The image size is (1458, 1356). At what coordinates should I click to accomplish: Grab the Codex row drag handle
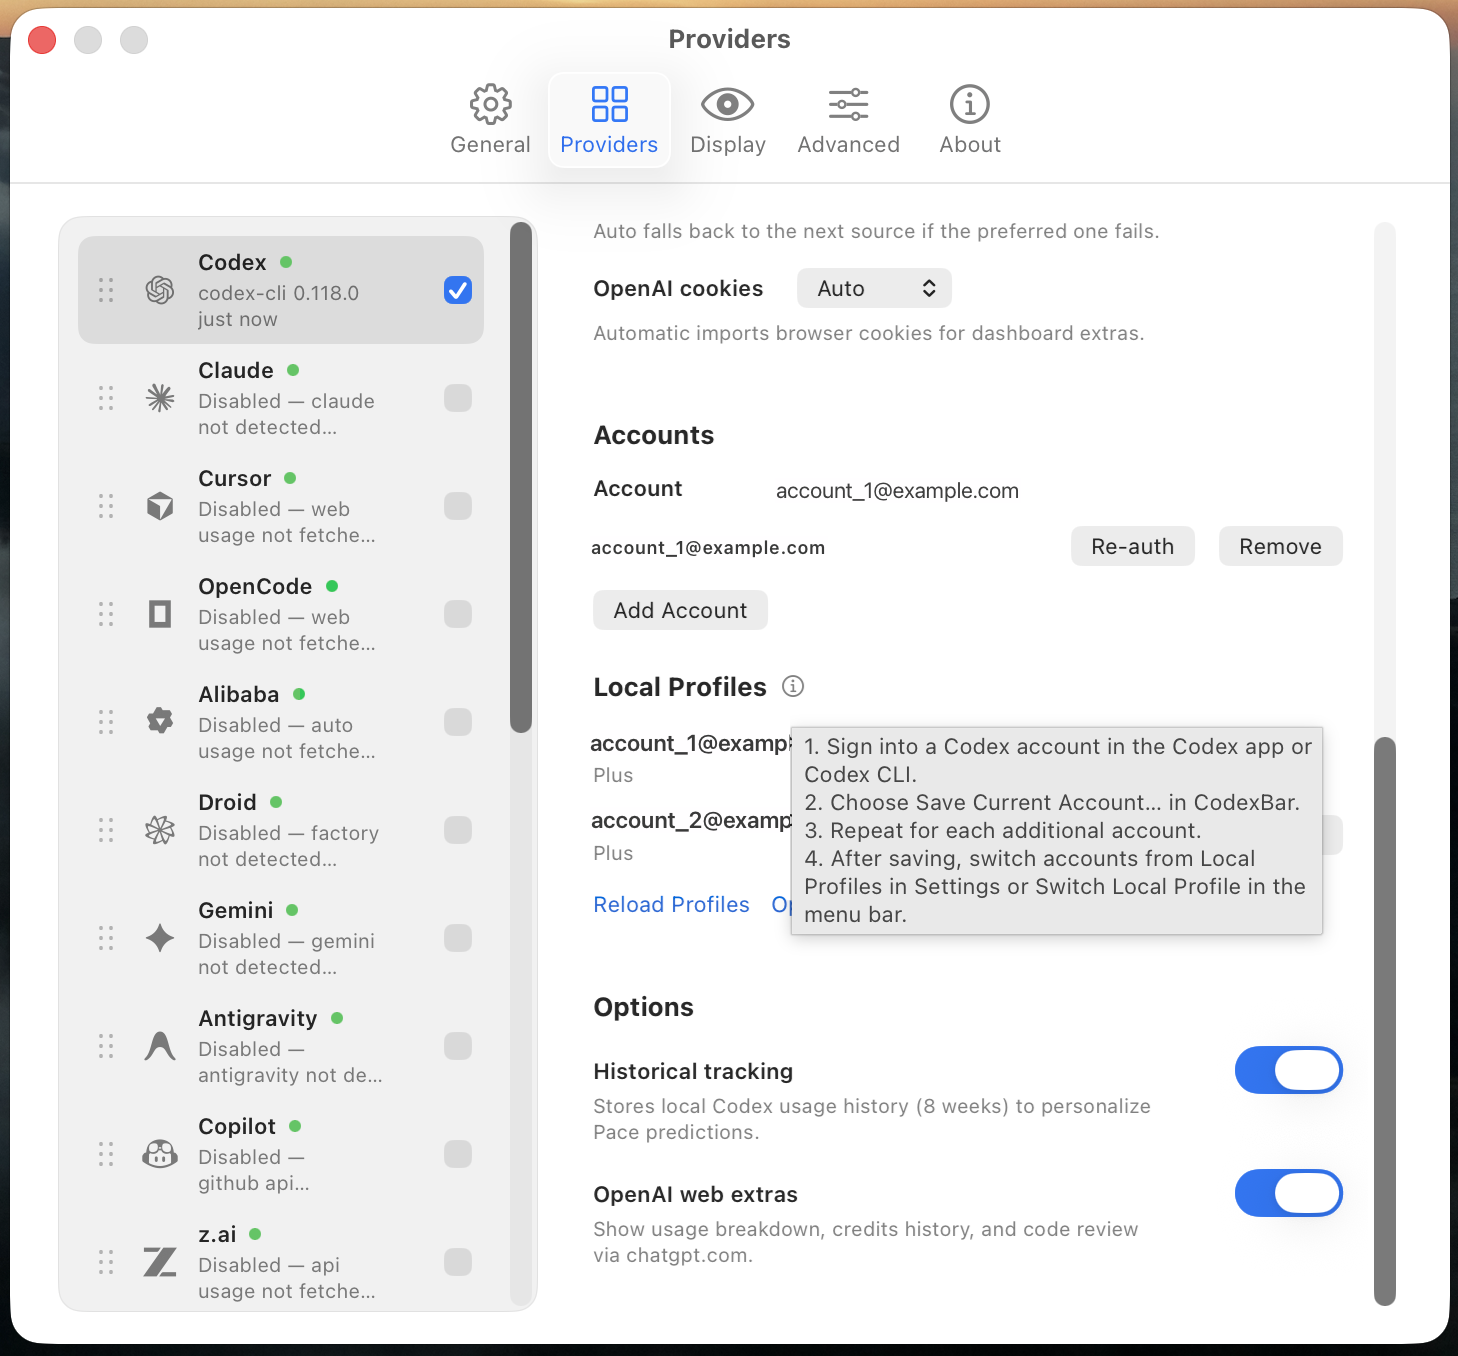pyautogui.click(x=106, y=290)
